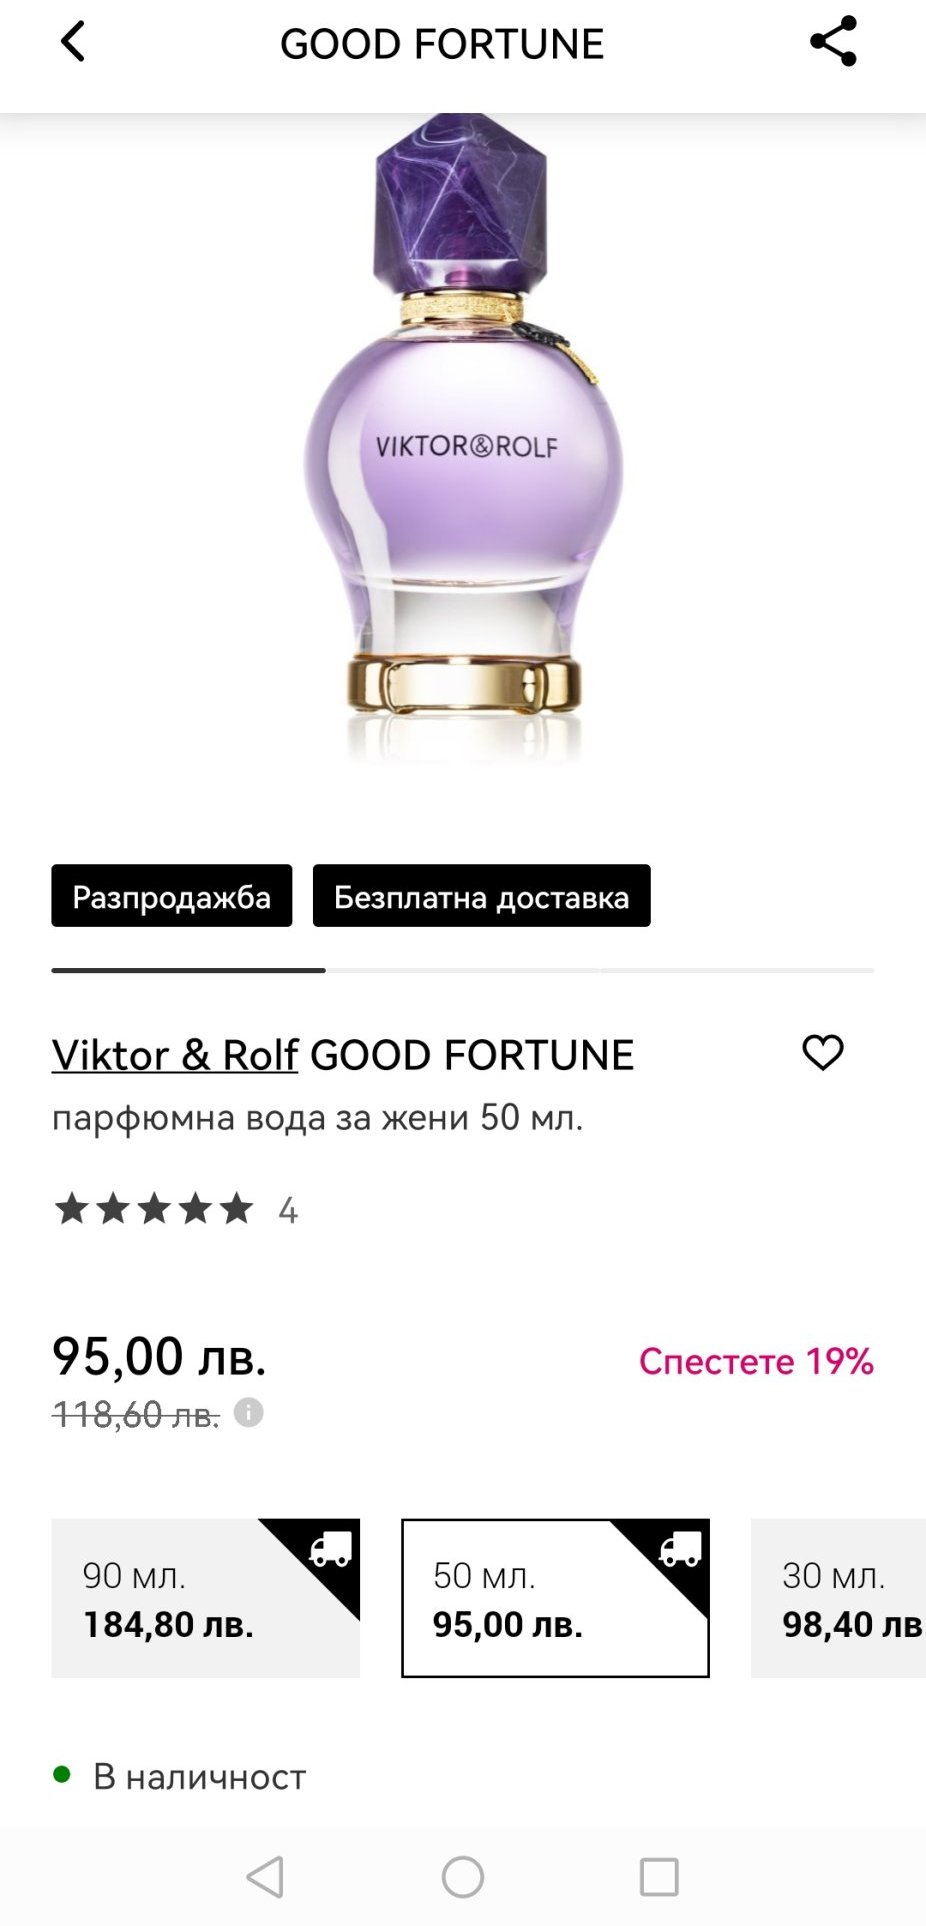
Task: Select the 90 мл. size option
Action: tap(205, 1598)
